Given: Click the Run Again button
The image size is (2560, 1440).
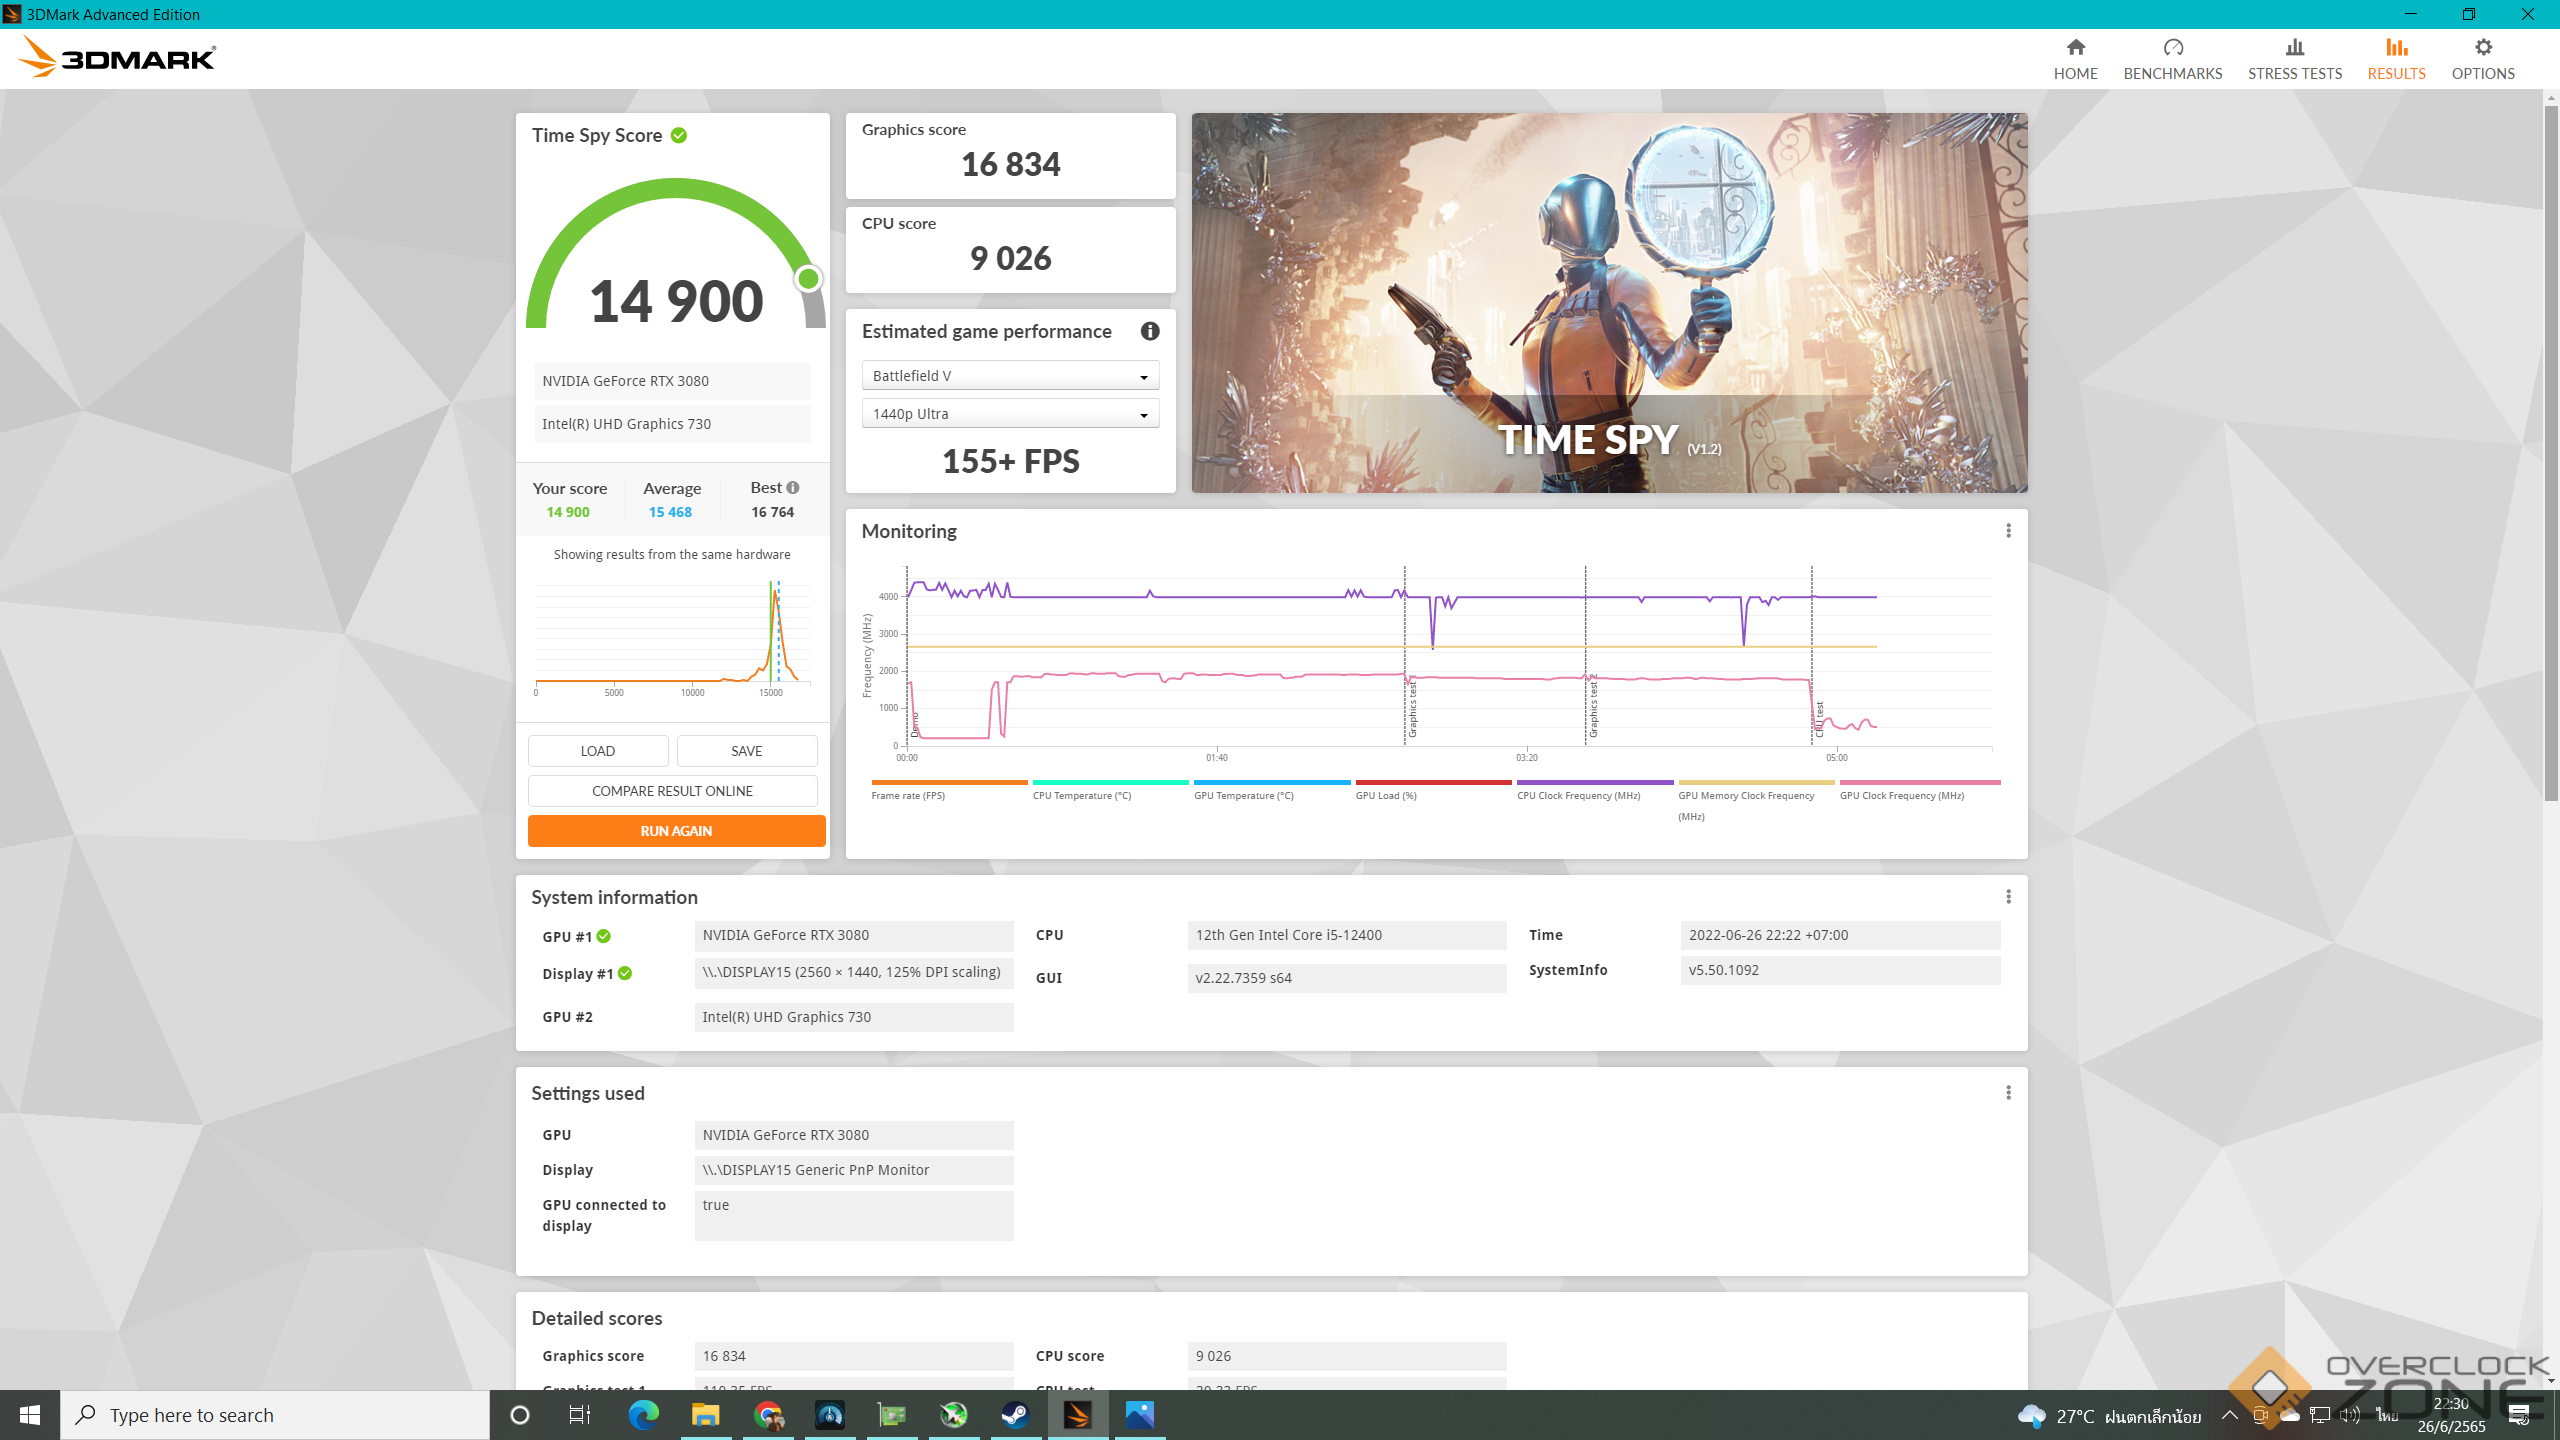Looking at the screenshot, I should 676,831.
